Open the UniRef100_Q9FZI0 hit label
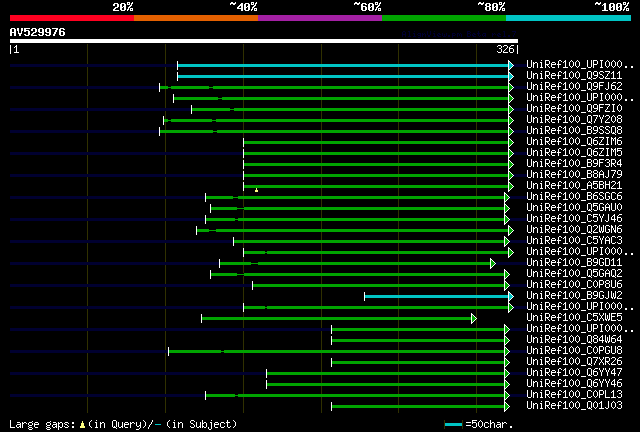Image resolution: width=640 pixels, height=432 pixels. (x=574, y=109)
